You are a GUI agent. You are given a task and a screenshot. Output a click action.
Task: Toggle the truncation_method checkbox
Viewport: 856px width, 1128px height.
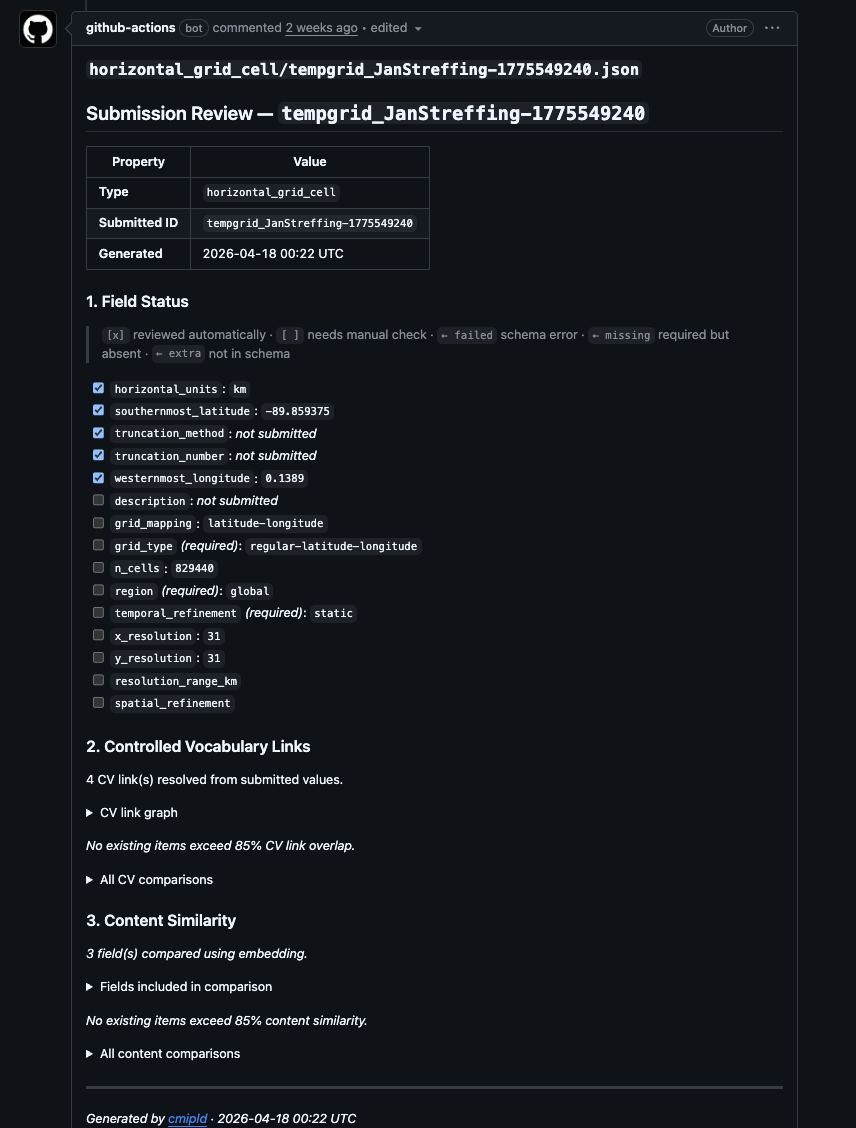point(98,433)
